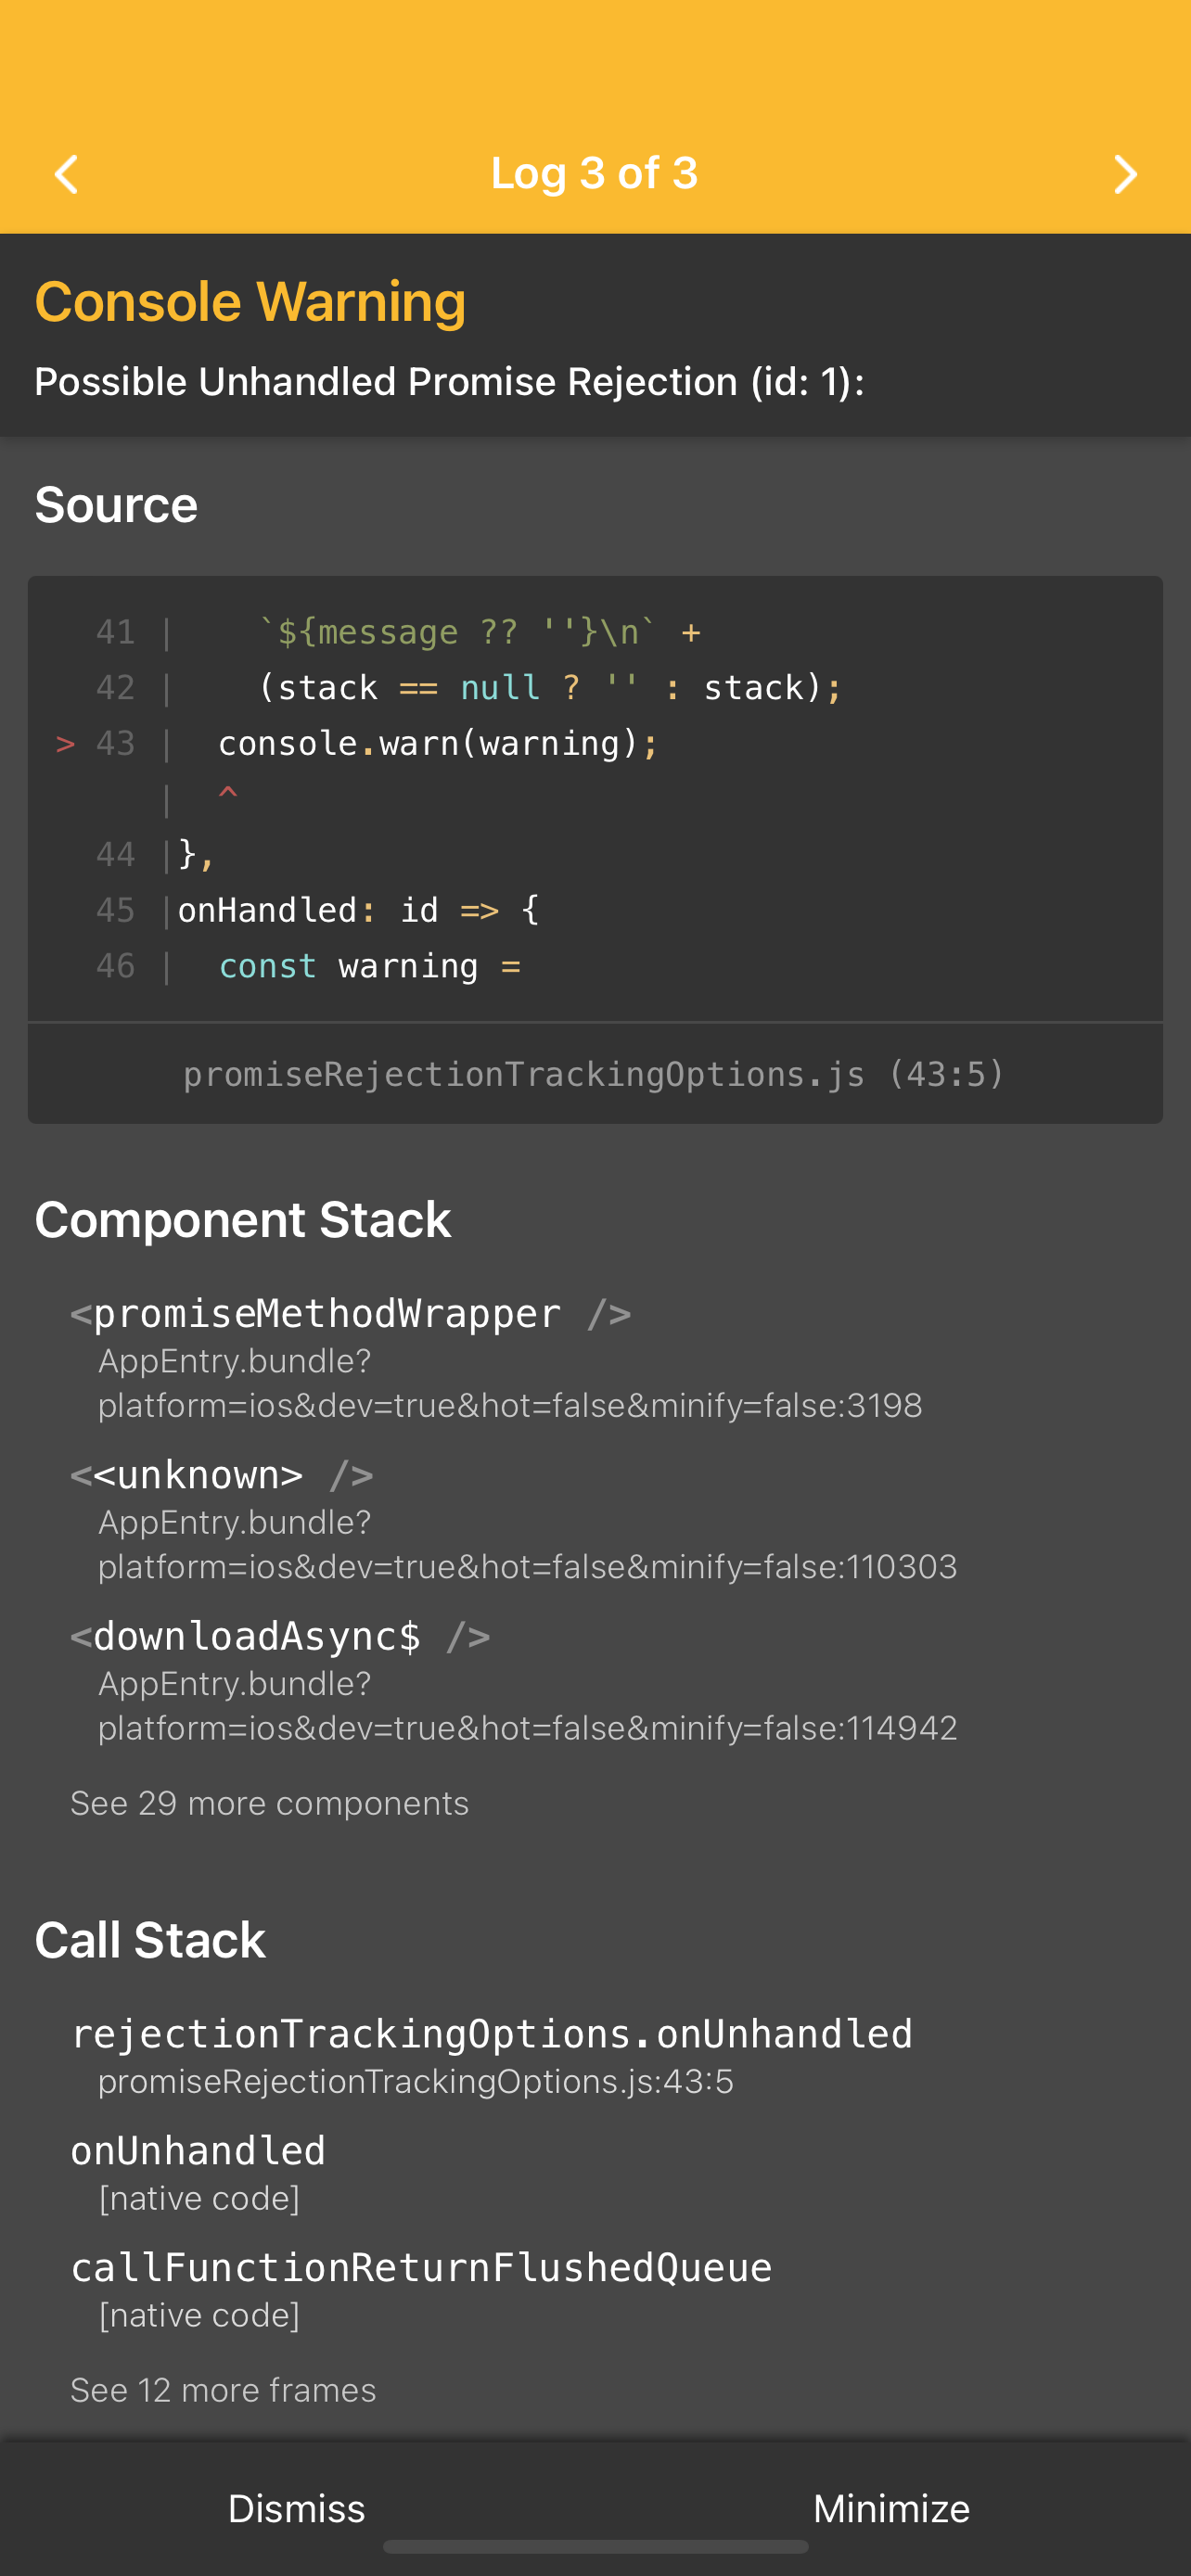The width and height of the screenshot is (1191, 2576).
Task: Dismiss the console warning
Action: [297, 2508]
